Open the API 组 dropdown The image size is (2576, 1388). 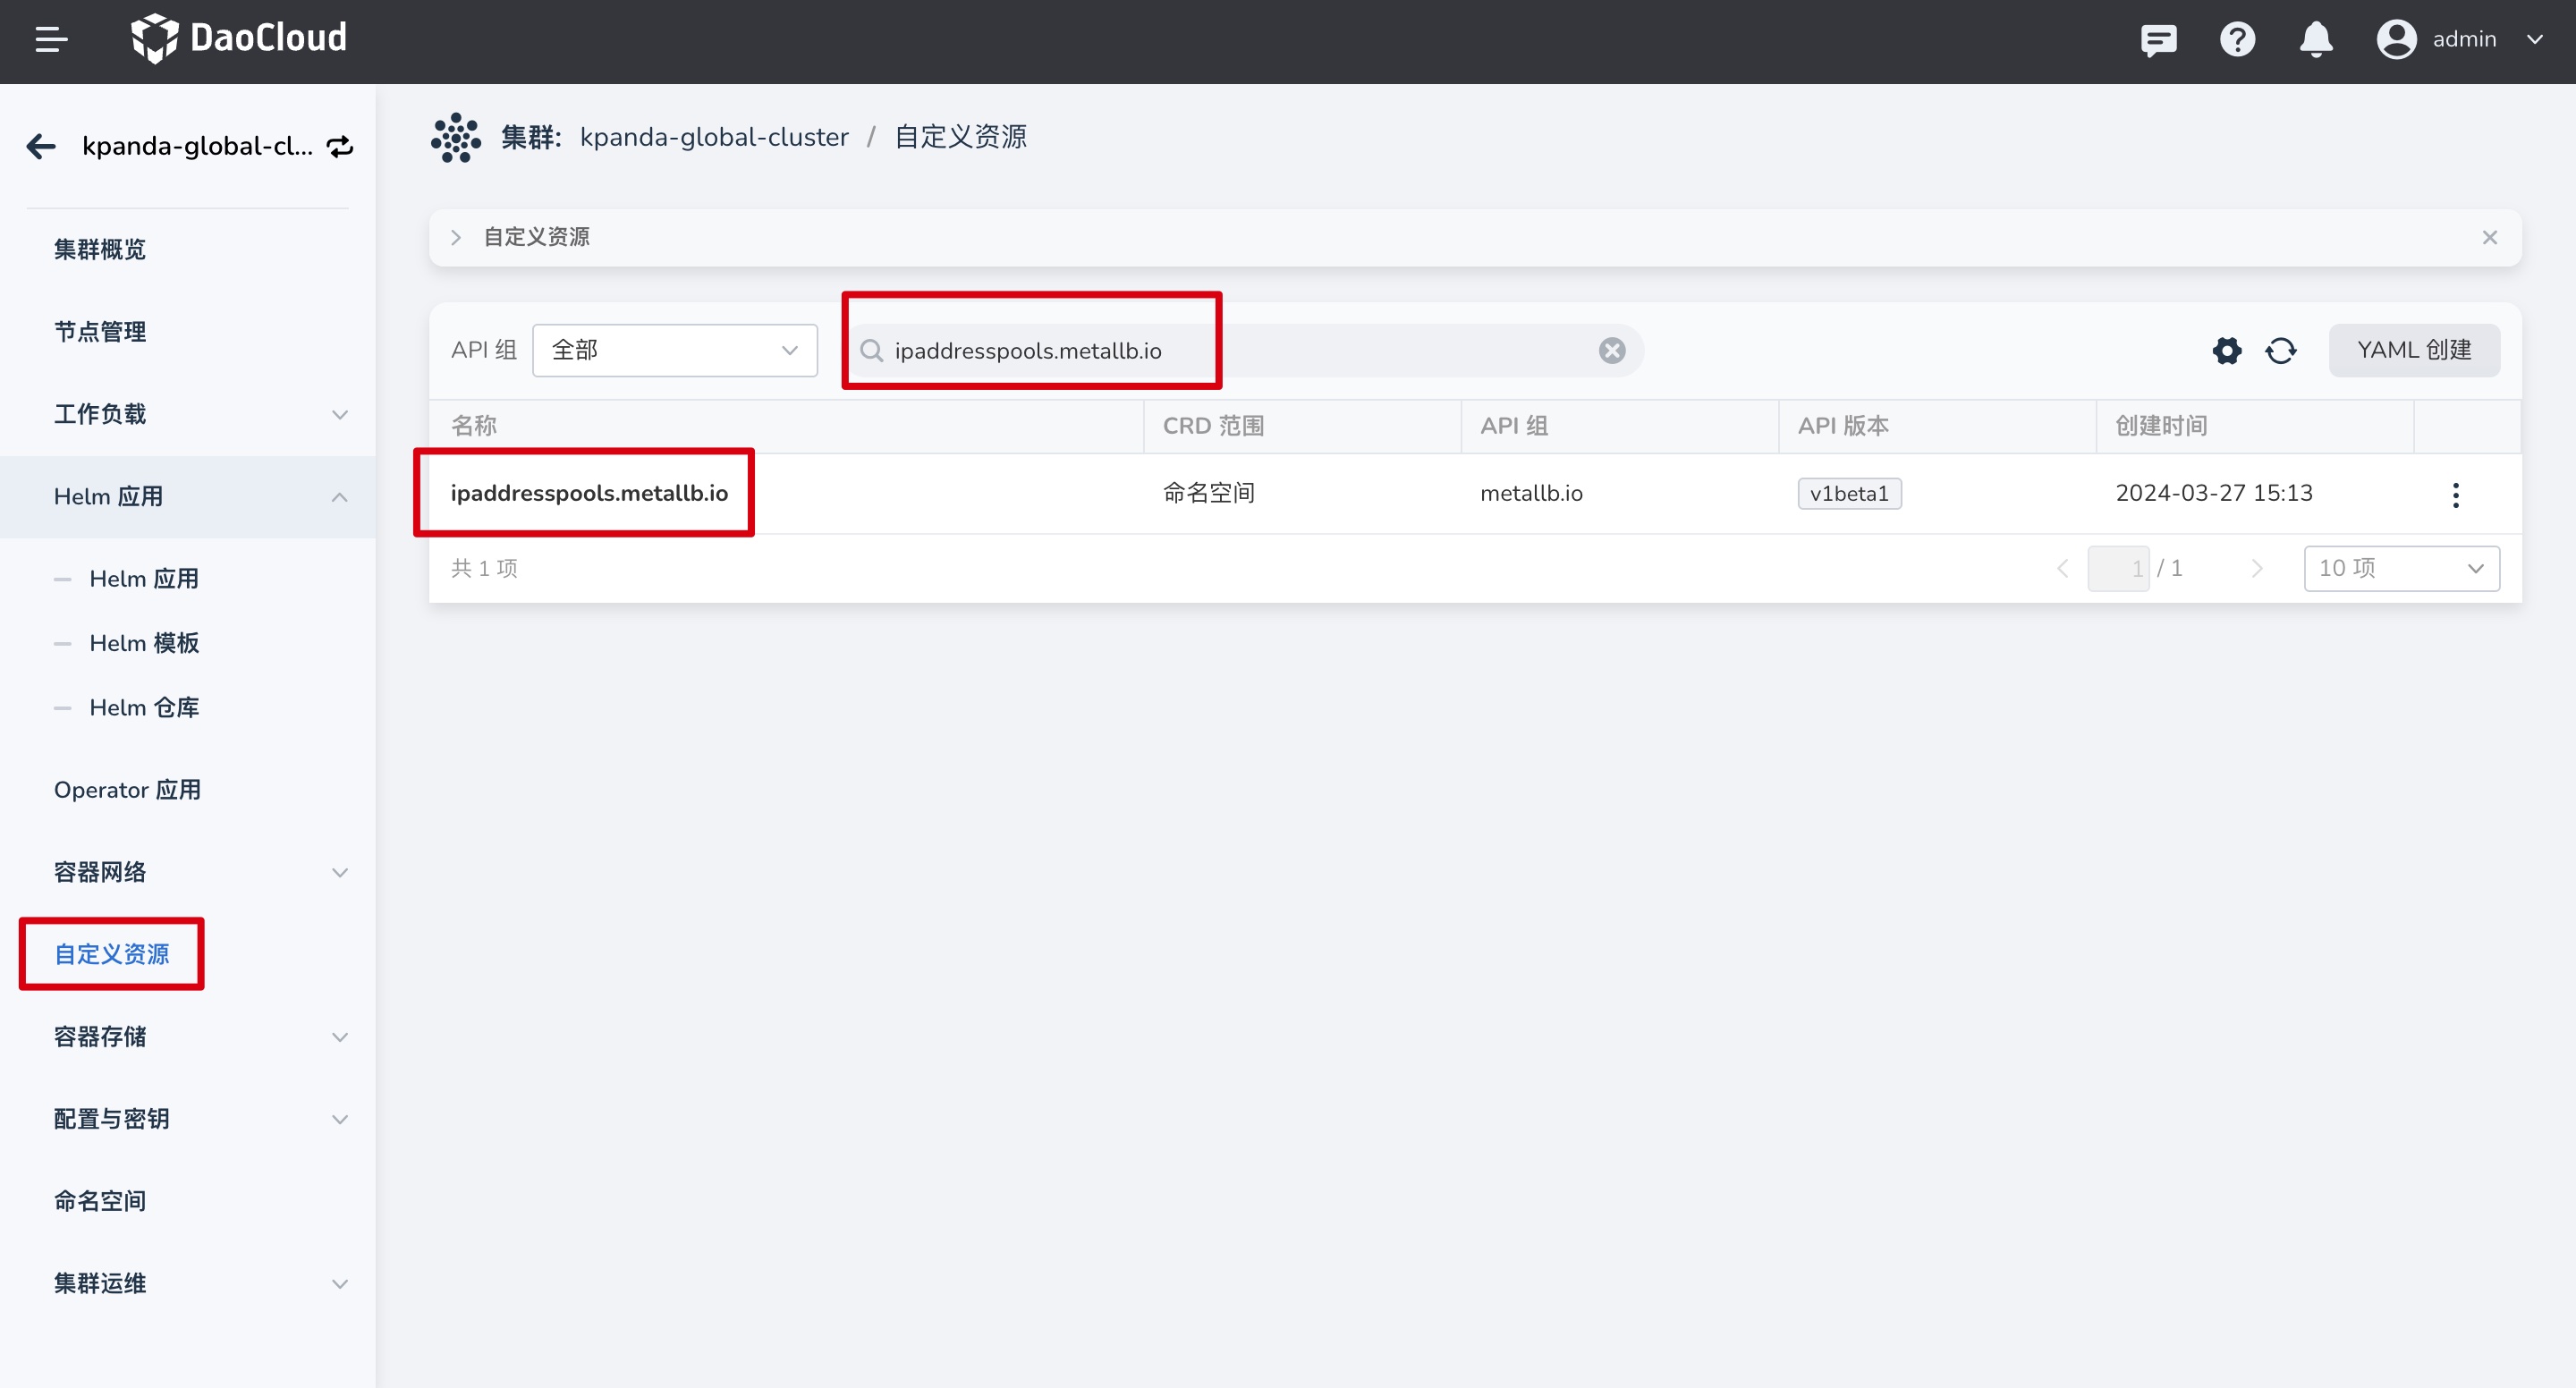pyautogui.click(x=675, y=351)
